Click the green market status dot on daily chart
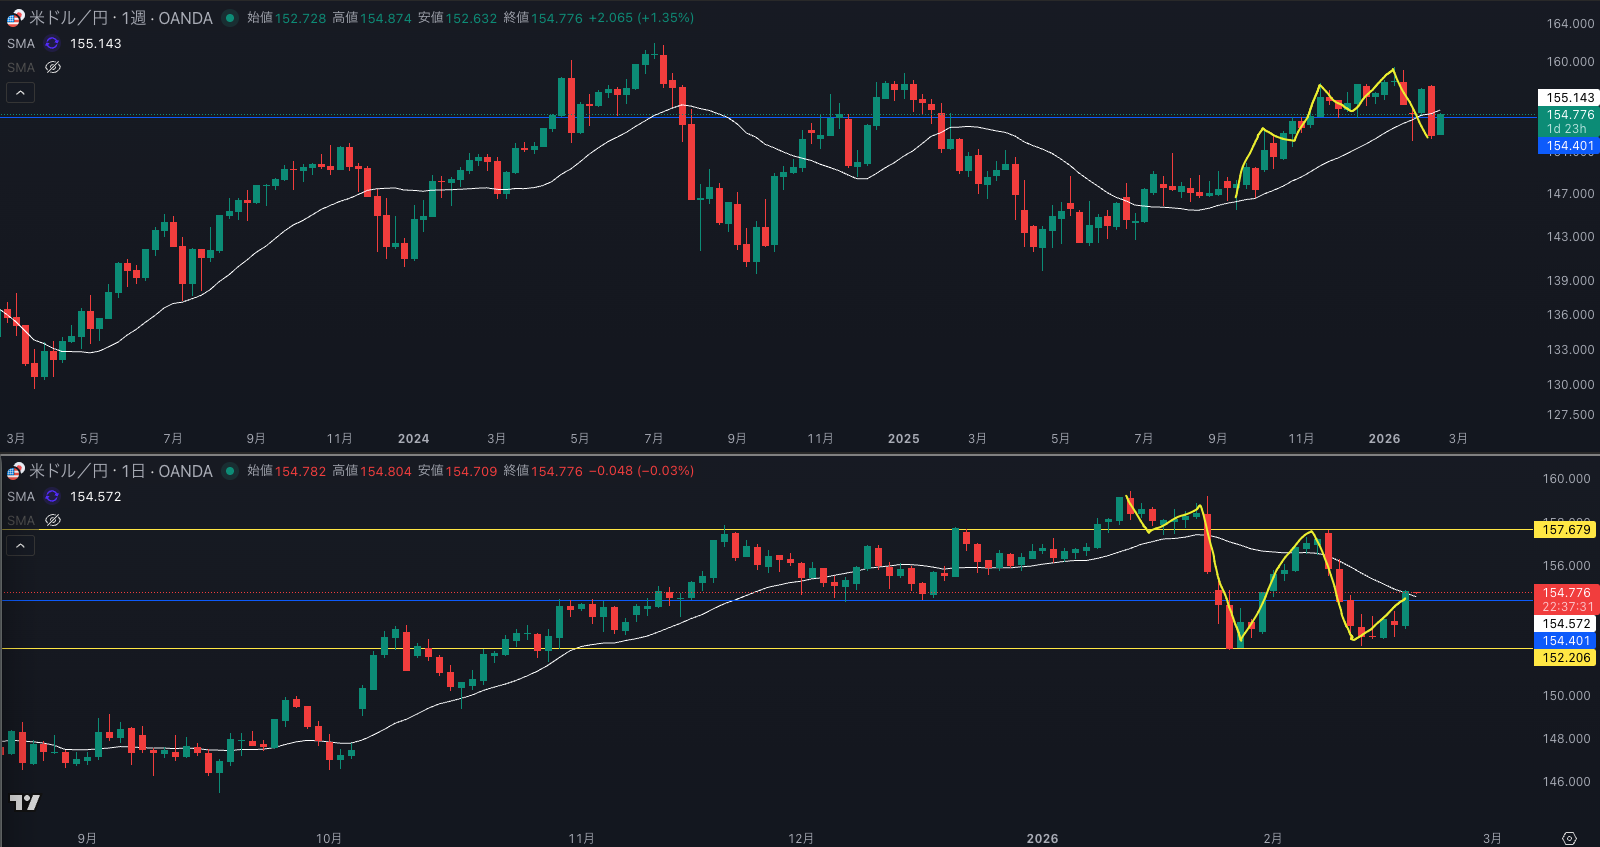 coord(230,471)
